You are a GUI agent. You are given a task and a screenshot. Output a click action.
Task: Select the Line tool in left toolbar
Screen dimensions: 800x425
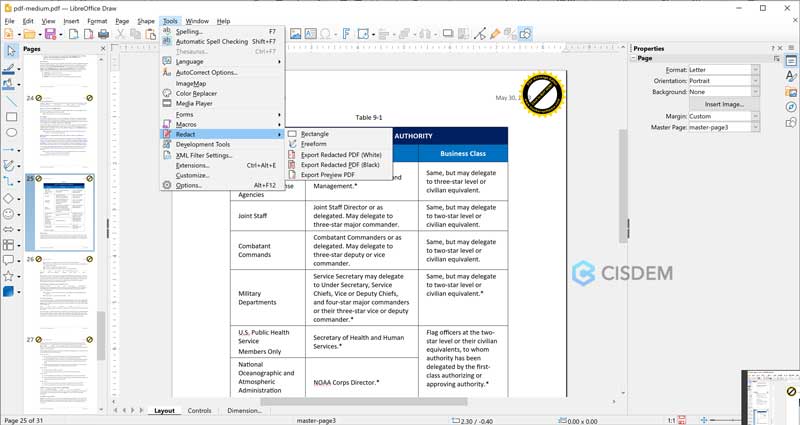click(x=11, y=101)
